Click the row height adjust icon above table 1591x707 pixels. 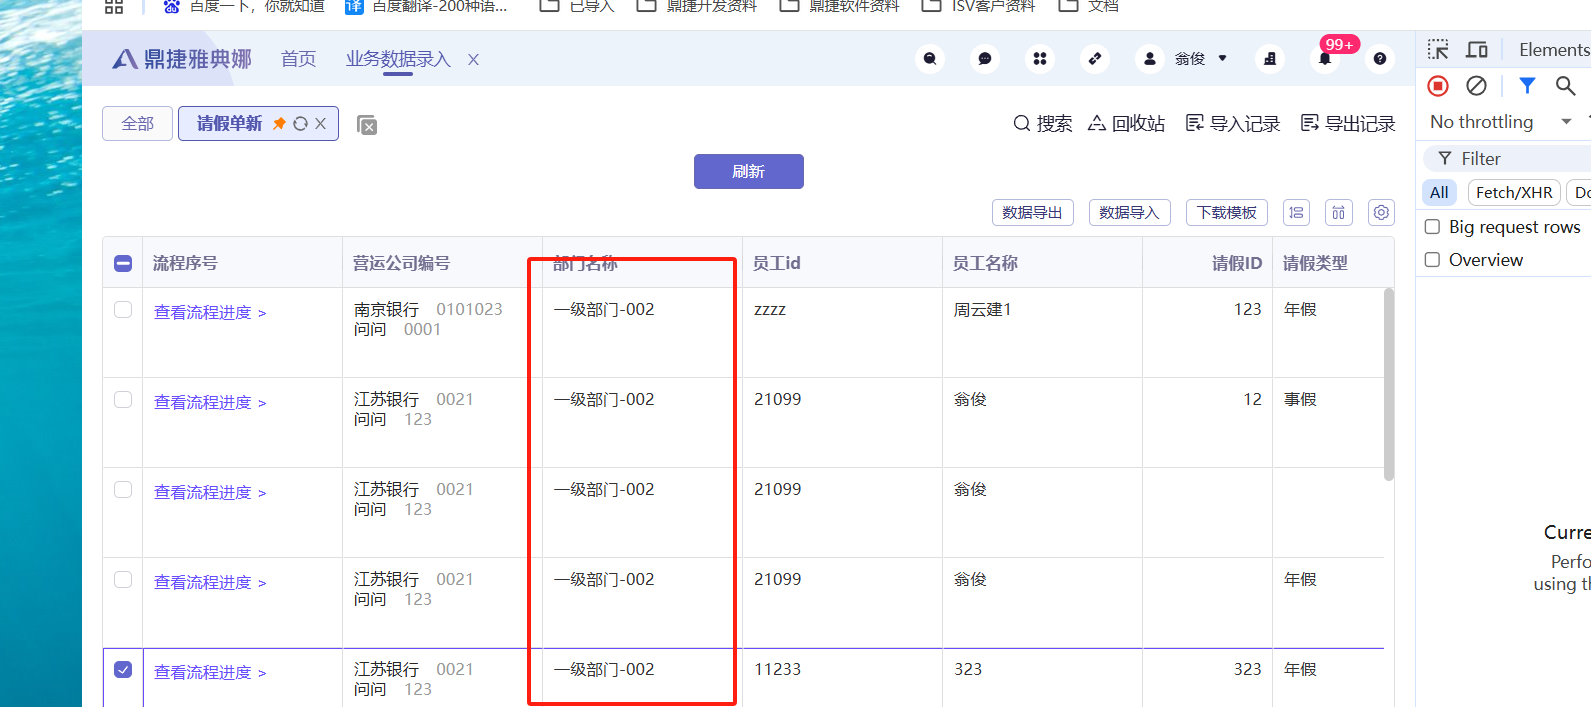[x=1296, y=212]
